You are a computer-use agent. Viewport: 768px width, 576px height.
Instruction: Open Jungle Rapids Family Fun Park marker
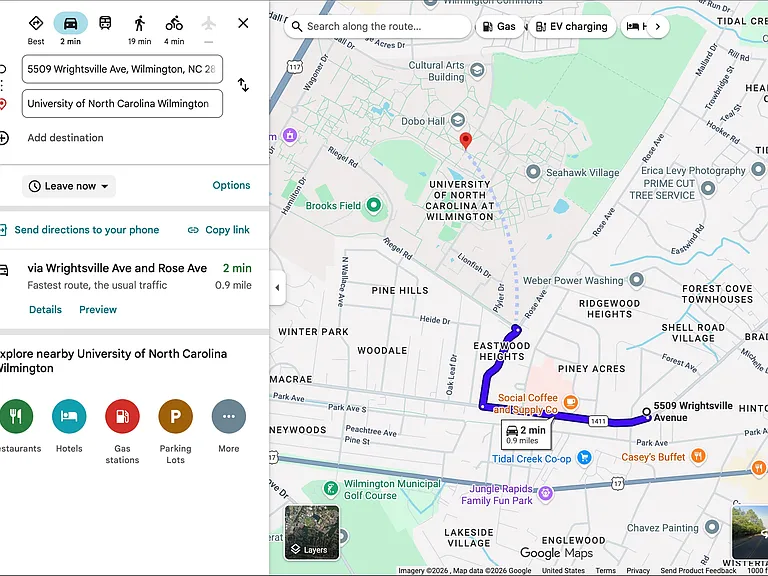click(545, 493)
